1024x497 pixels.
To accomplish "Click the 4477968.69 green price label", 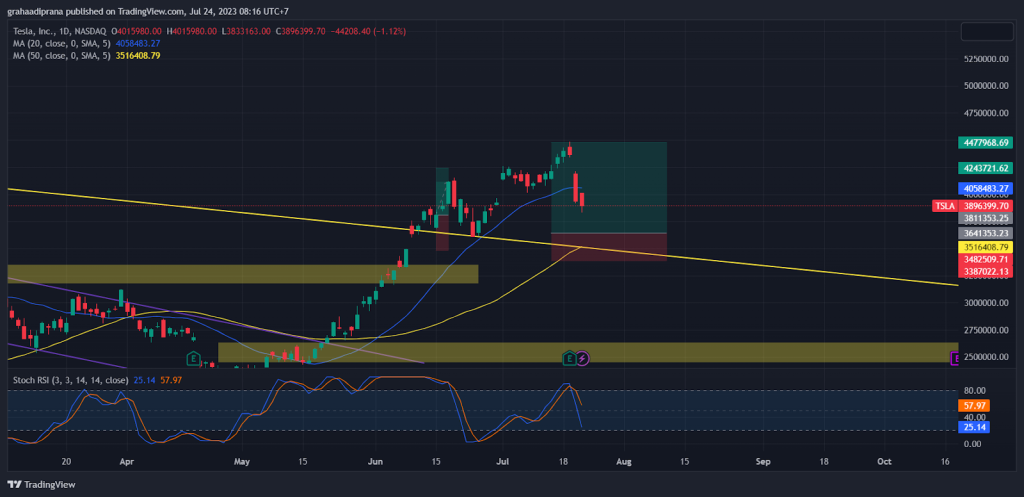I will (985, 142).
